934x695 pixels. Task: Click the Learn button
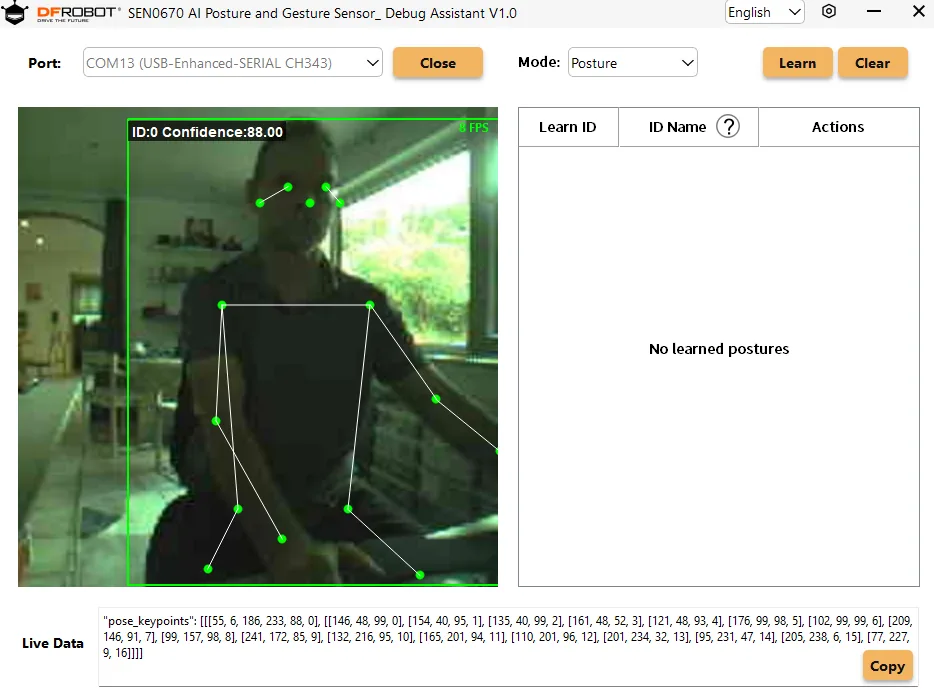coord(798,63)
